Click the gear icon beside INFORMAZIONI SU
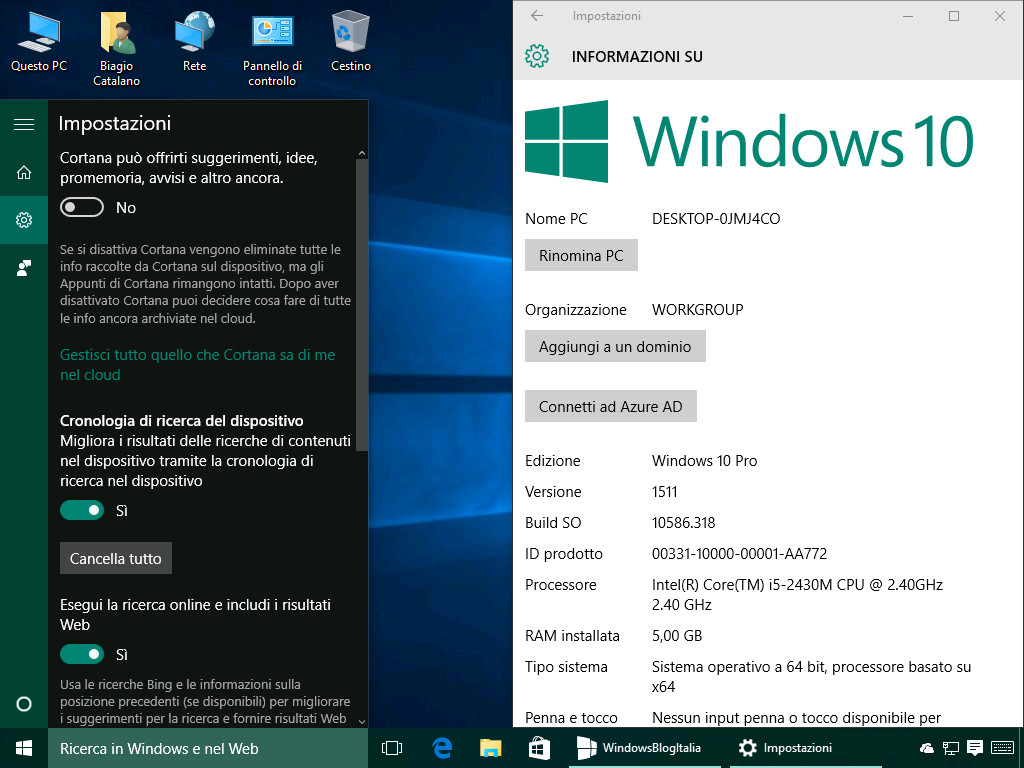Image resolution: width=1024 pixels, height=768 pixels. [x=537, y=56]
